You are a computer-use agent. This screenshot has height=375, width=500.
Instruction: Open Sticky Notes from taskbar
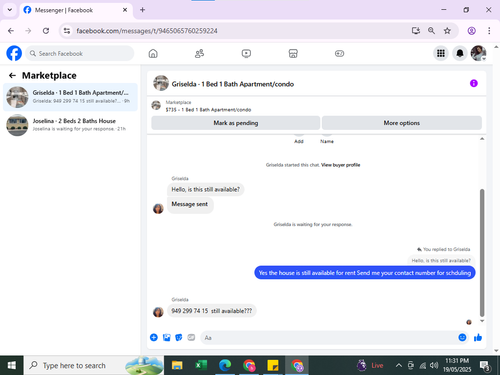[273, 366]
